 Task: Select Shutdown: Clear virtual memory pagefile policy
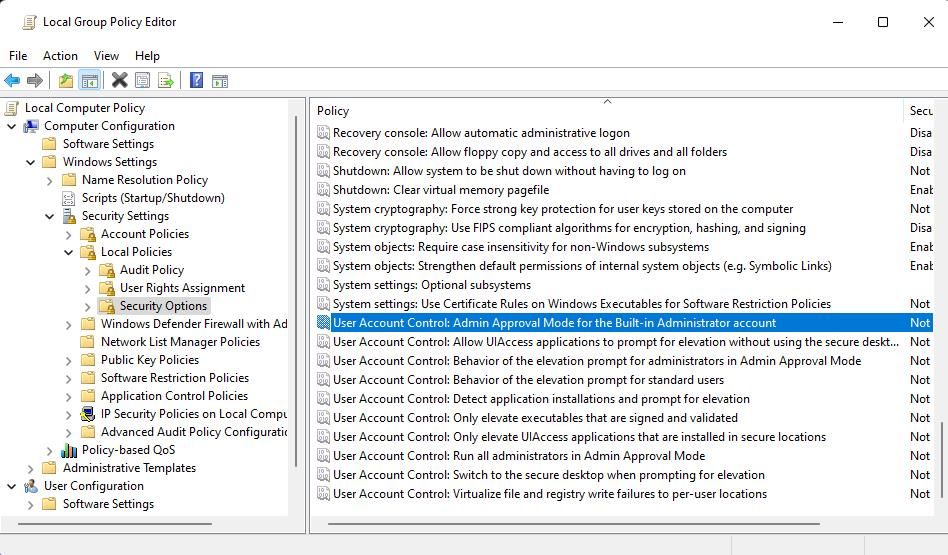click(x=440, y=190)
